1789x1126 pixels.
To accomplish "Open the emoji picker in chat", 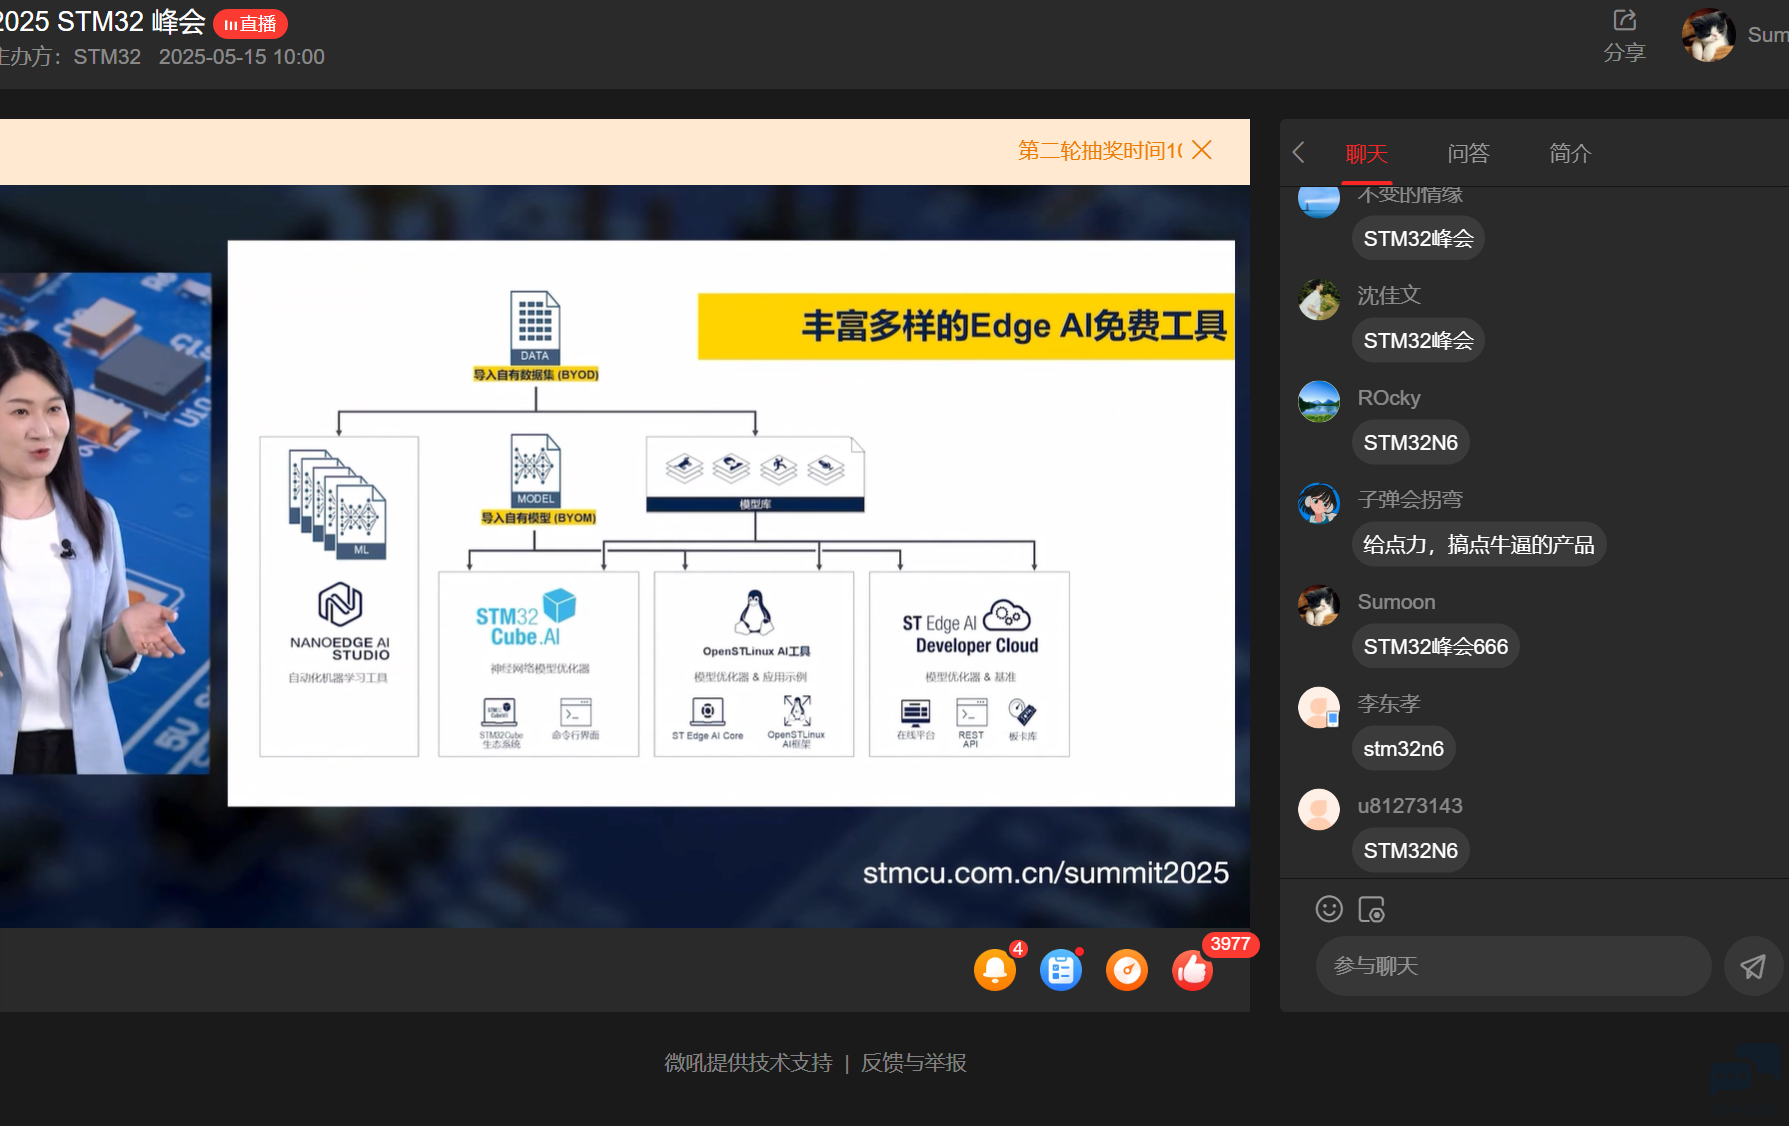I will point(1329,908).
